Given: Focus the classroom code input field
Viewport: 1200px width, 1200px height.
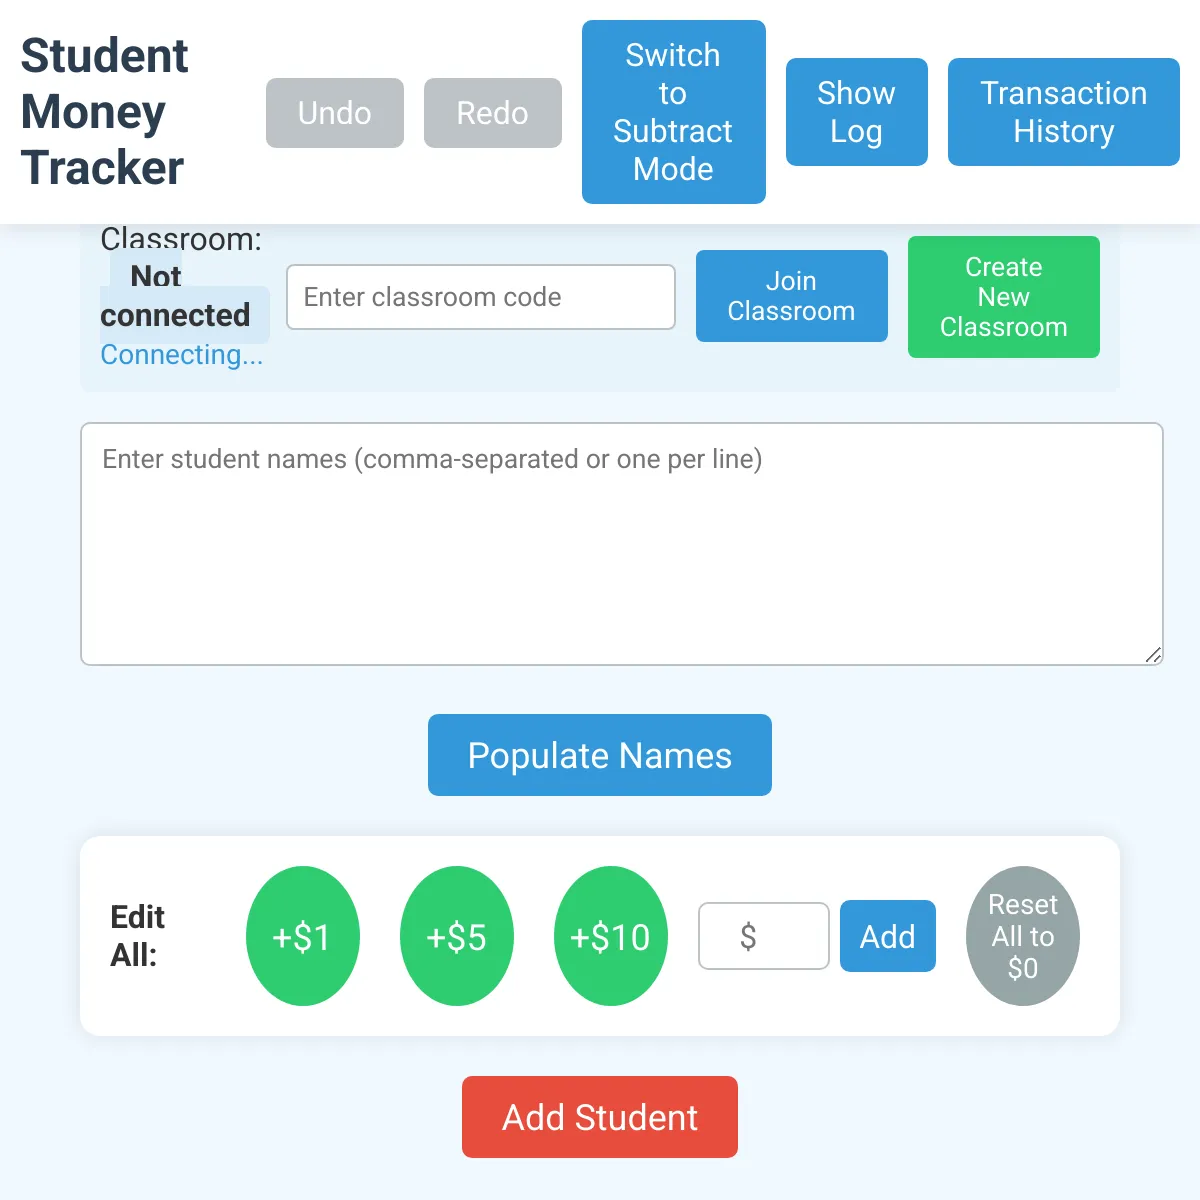Looking at the screenshot, I should point(481,297).
